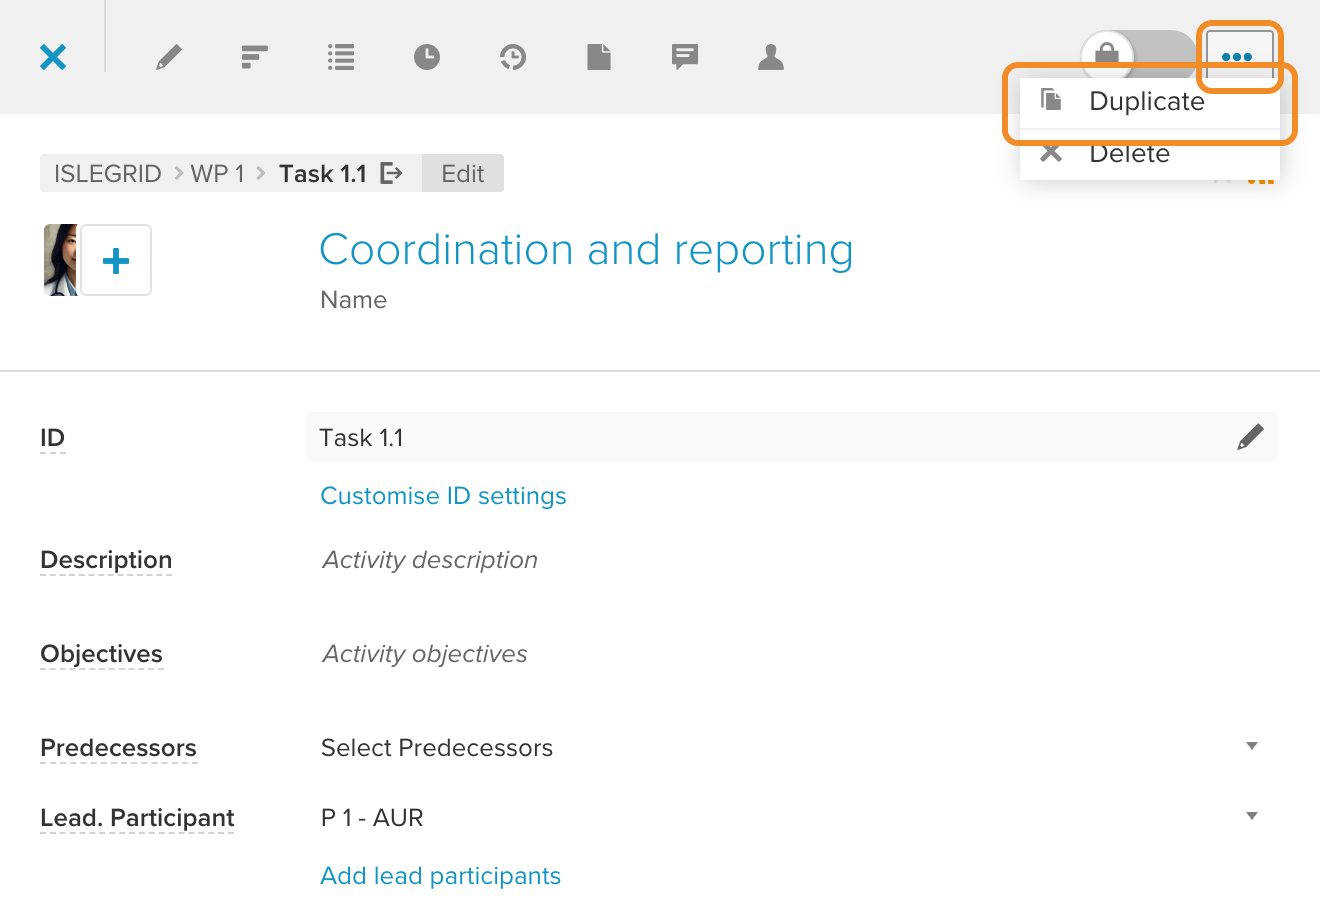Click the Task 1.1 ID field
Viewport: 1320px width, 920px height.
(792, 437)
